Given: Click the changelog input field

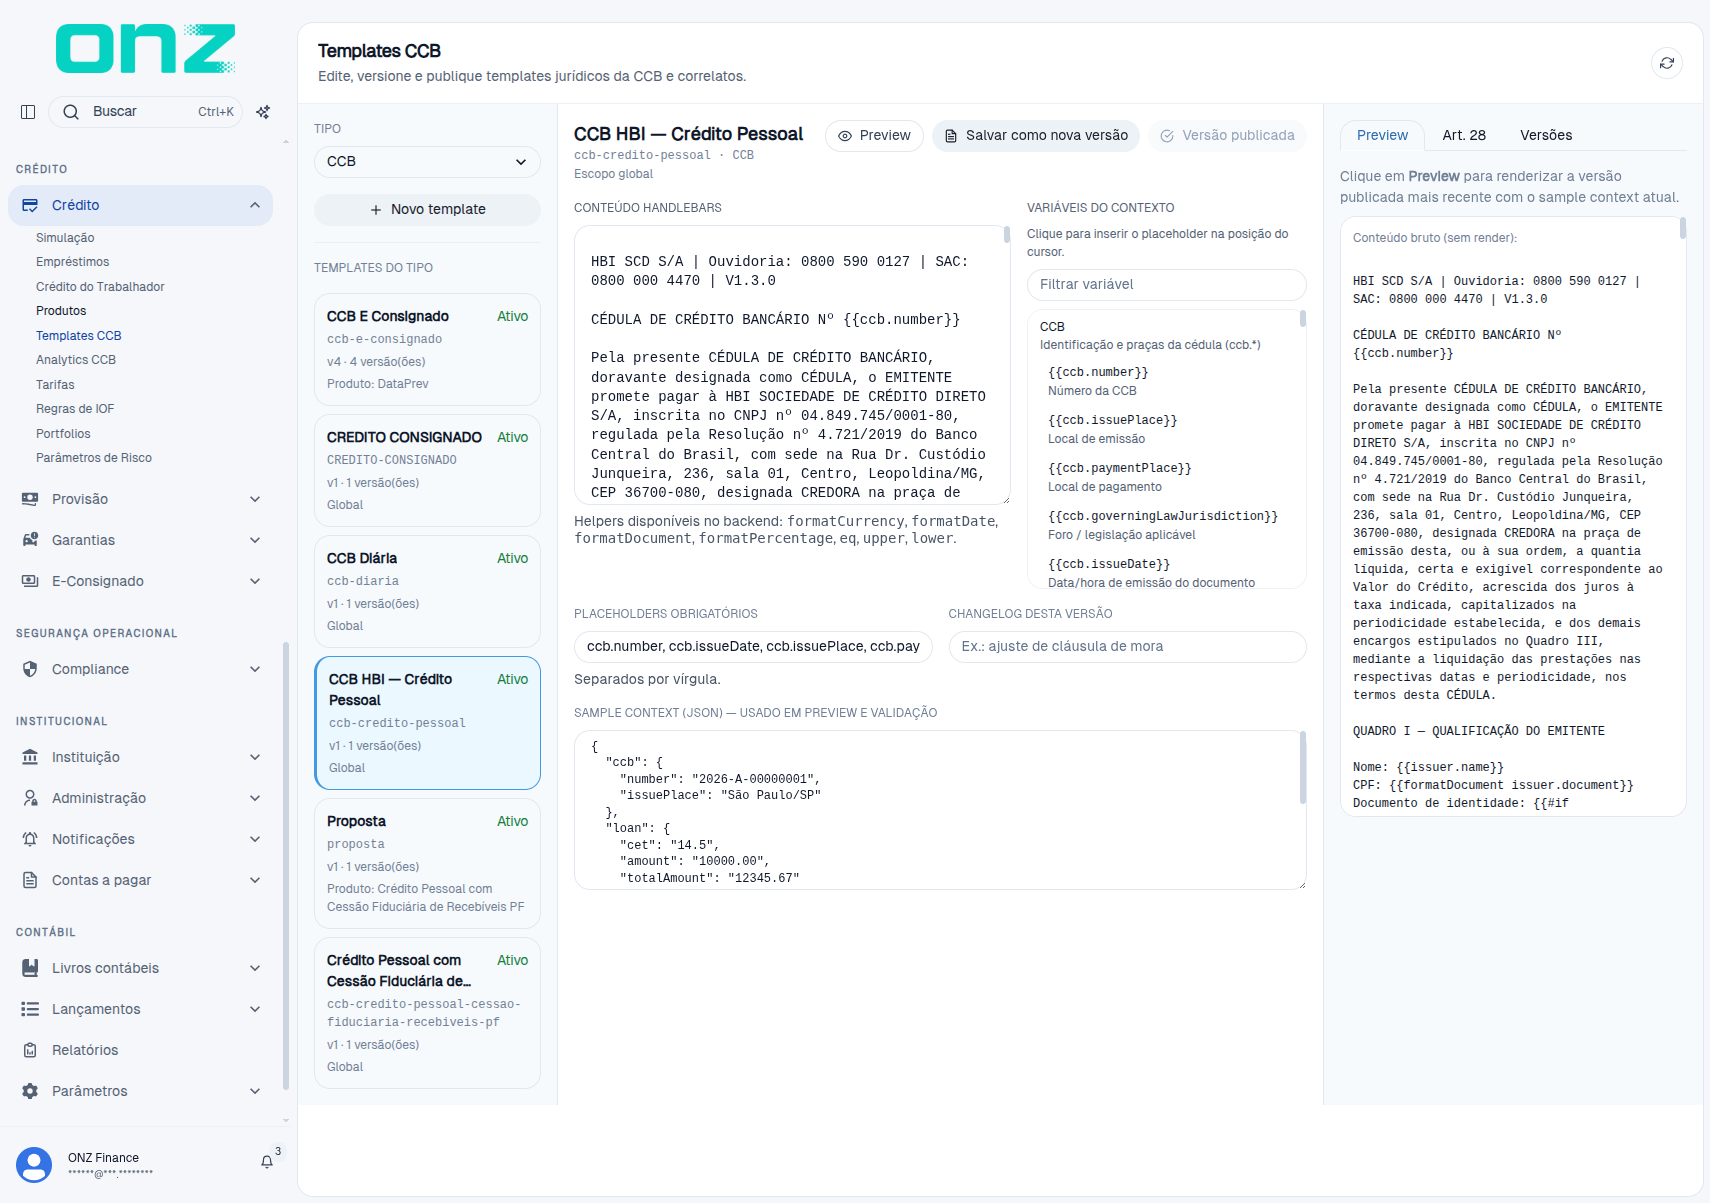Looking at the screenshot, I should click(1127, 647).
